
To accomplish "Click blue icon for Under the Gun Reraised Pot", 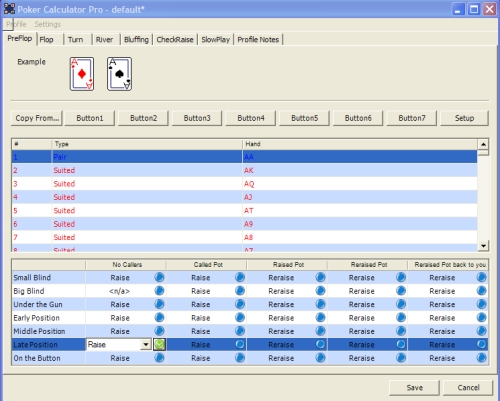I will (401, 304).
